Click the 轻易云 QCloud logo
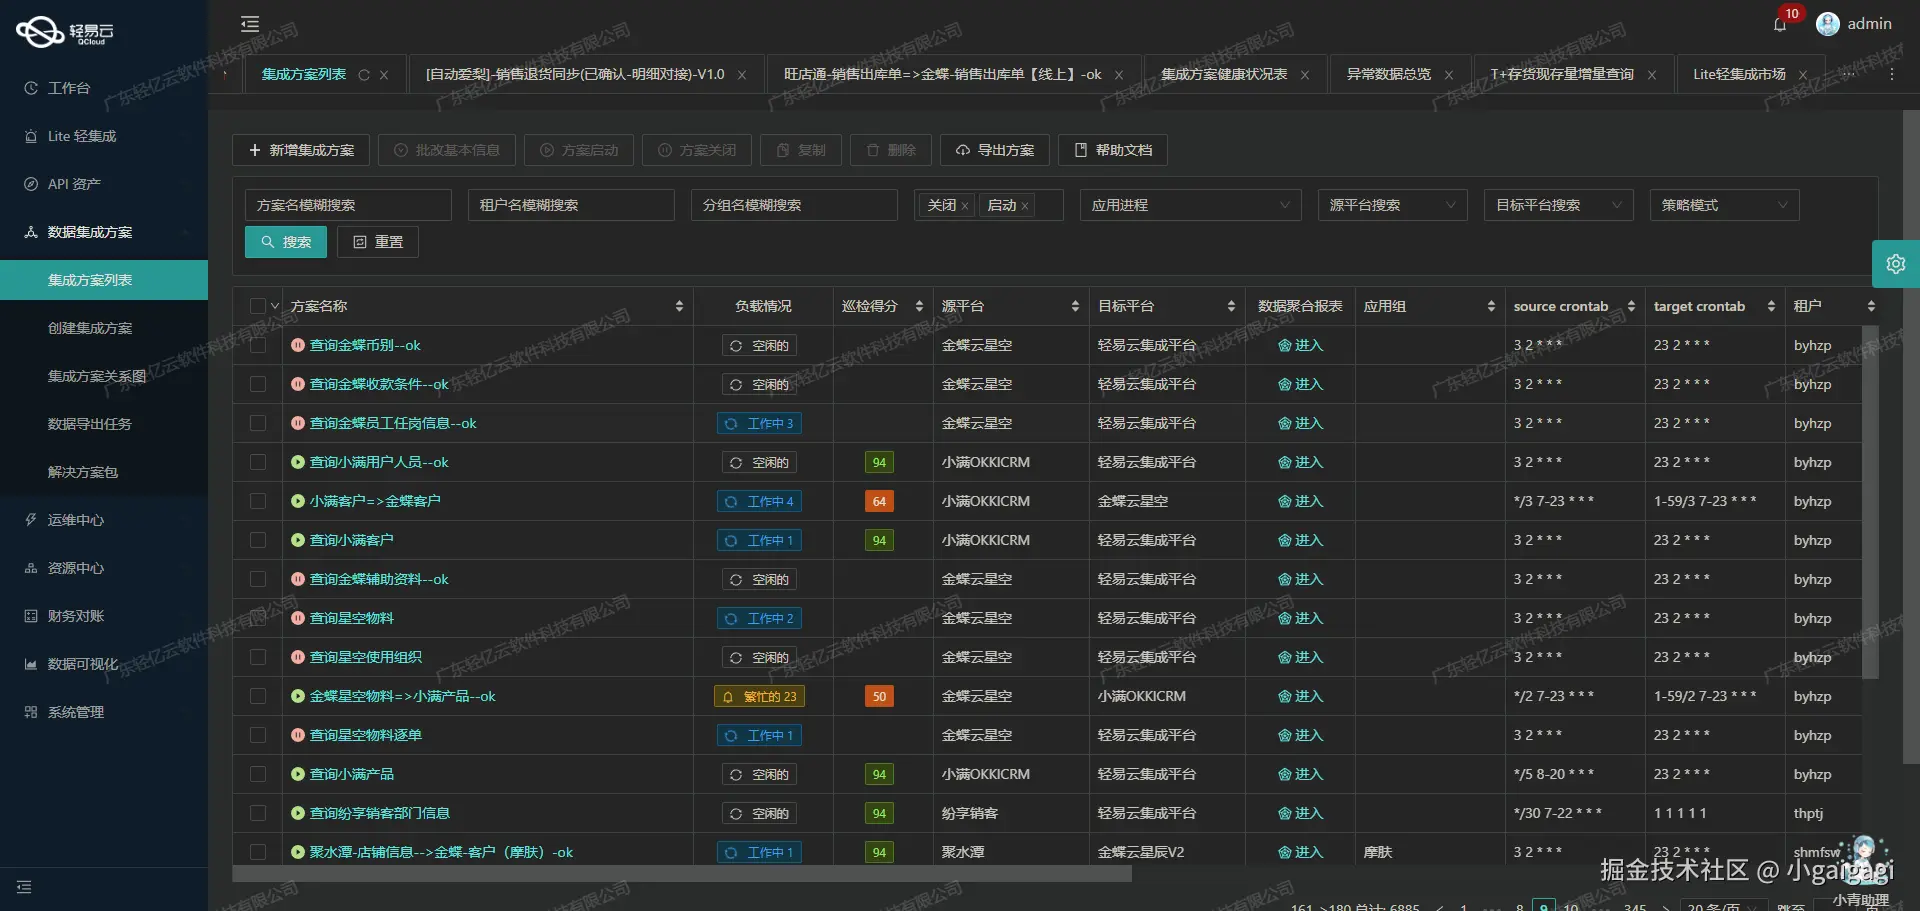1920x911 pixels. click(63, 31)
